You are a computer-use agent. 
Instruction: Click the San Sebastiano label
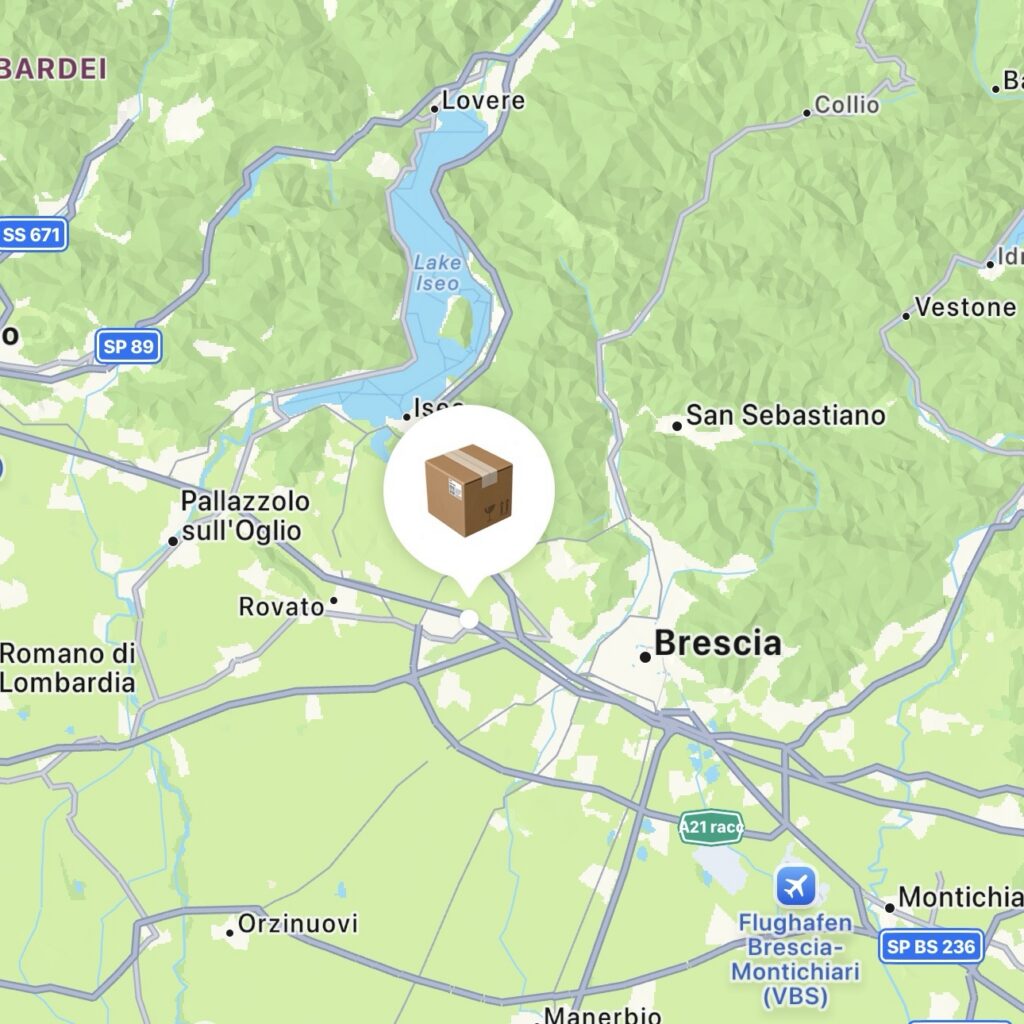click(785, 415)
